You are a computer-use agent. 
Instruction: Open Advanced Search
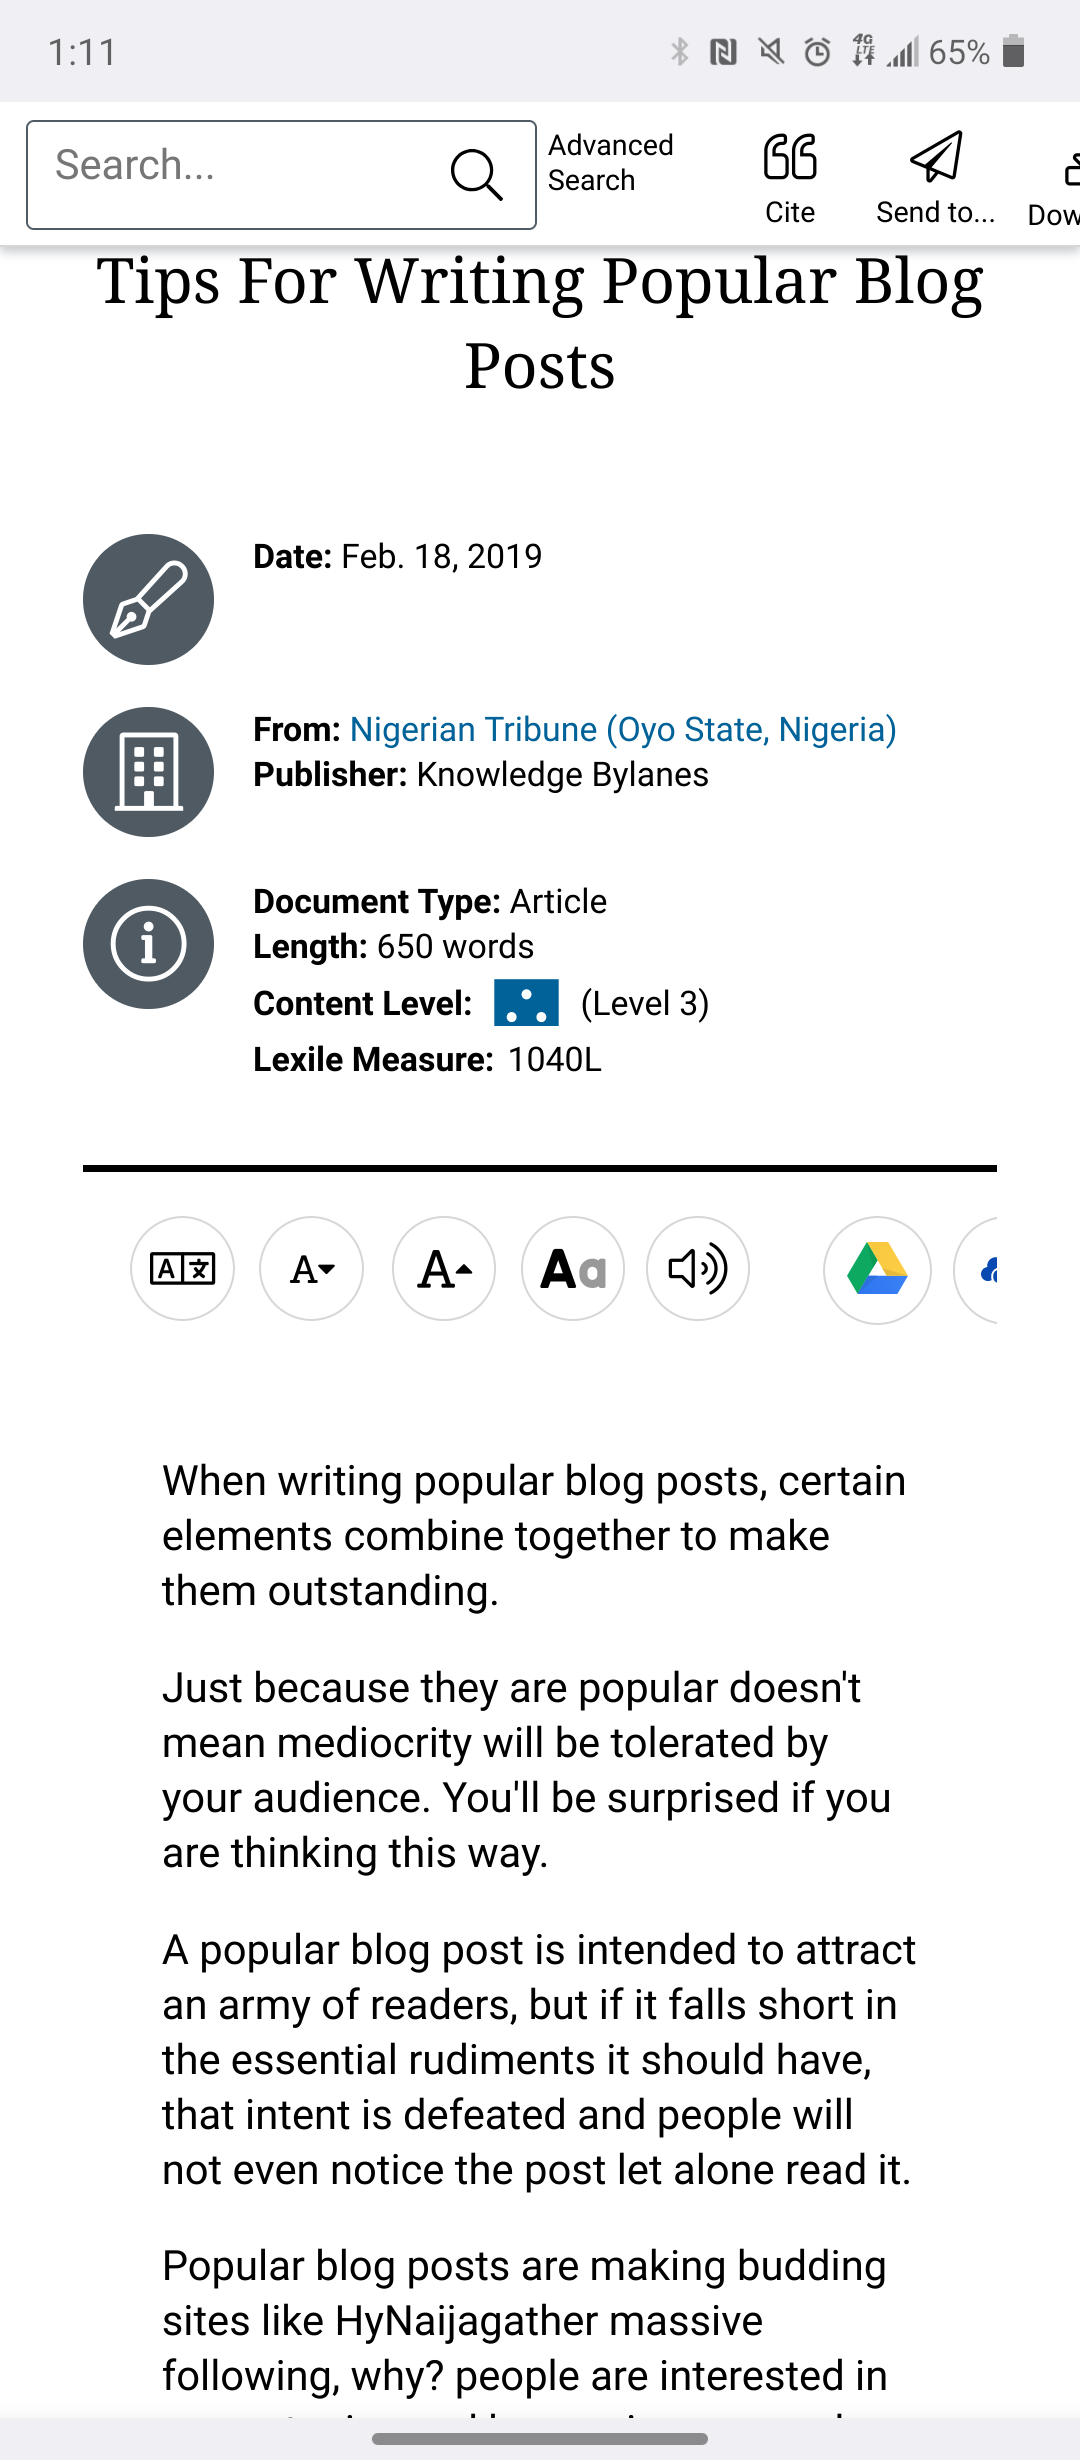610,163
